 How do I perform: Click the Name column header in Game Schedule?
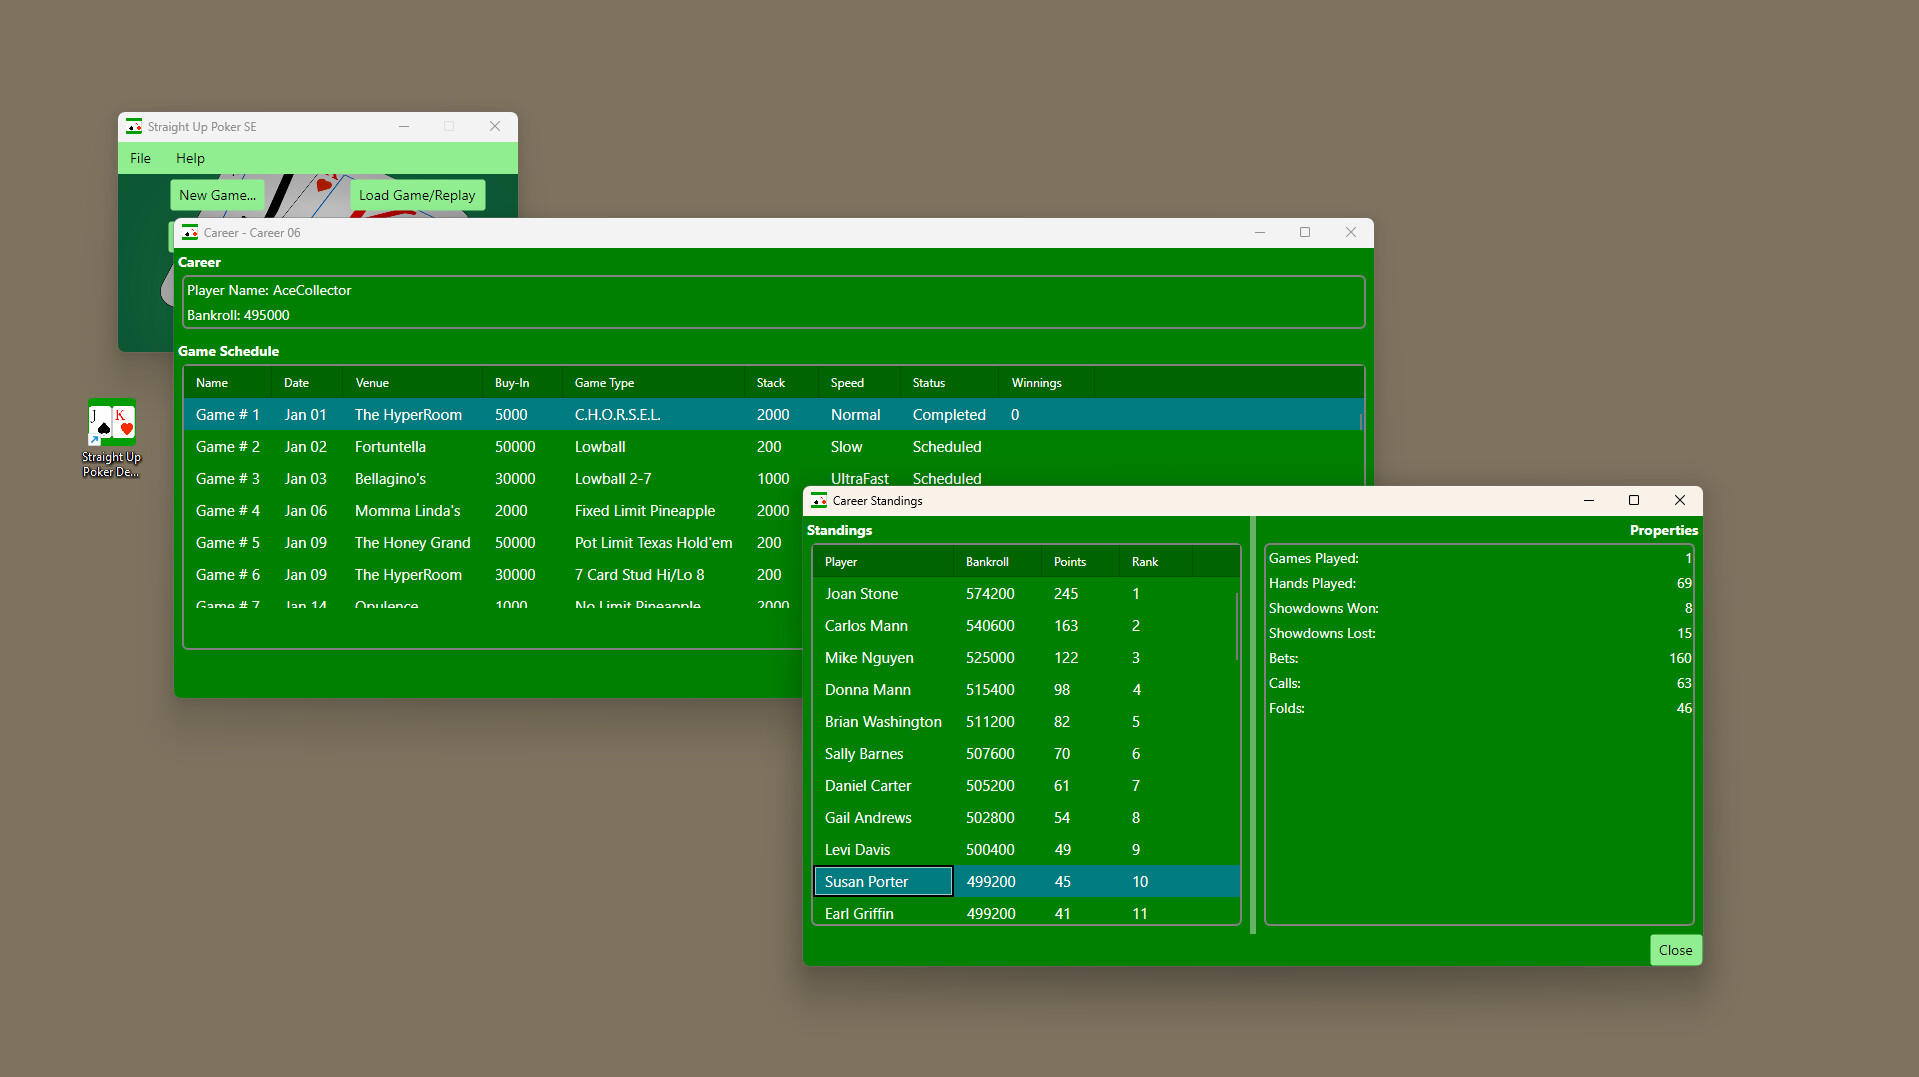211,382
